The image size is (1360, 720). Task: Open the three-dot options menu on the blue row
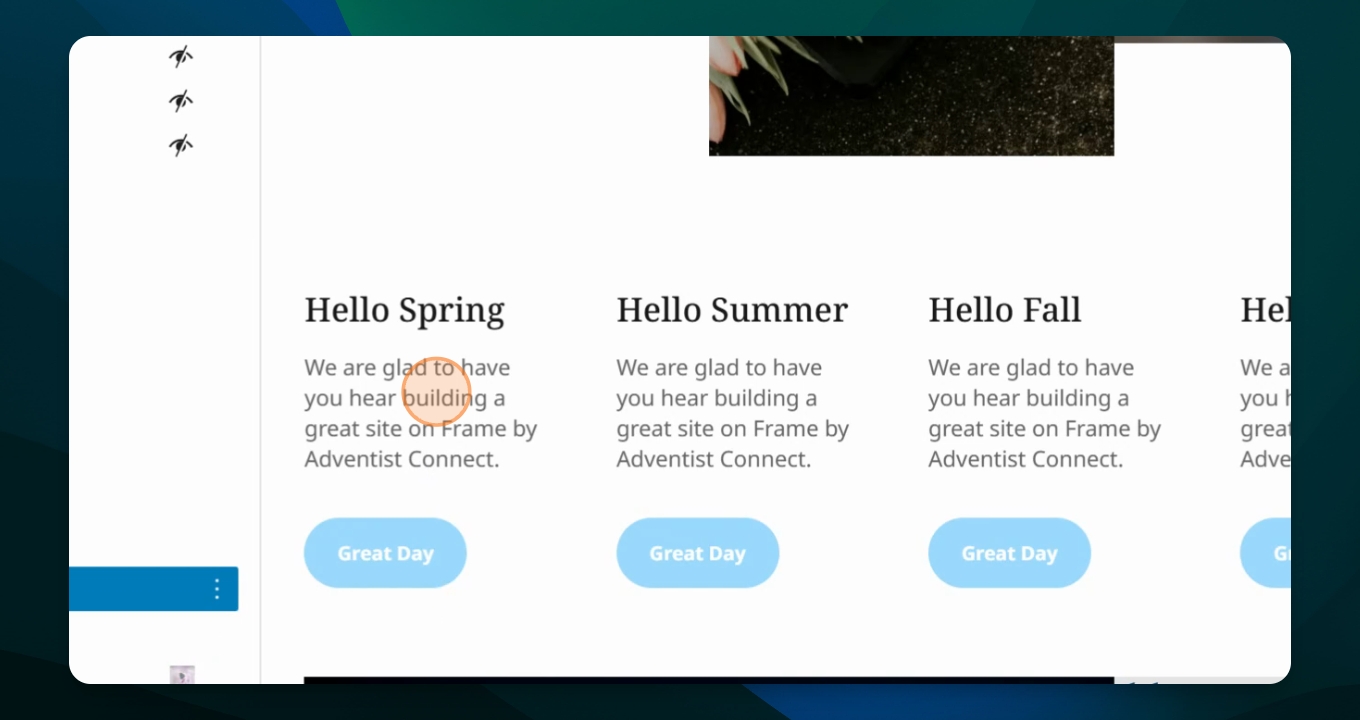(x=217, y=589)
